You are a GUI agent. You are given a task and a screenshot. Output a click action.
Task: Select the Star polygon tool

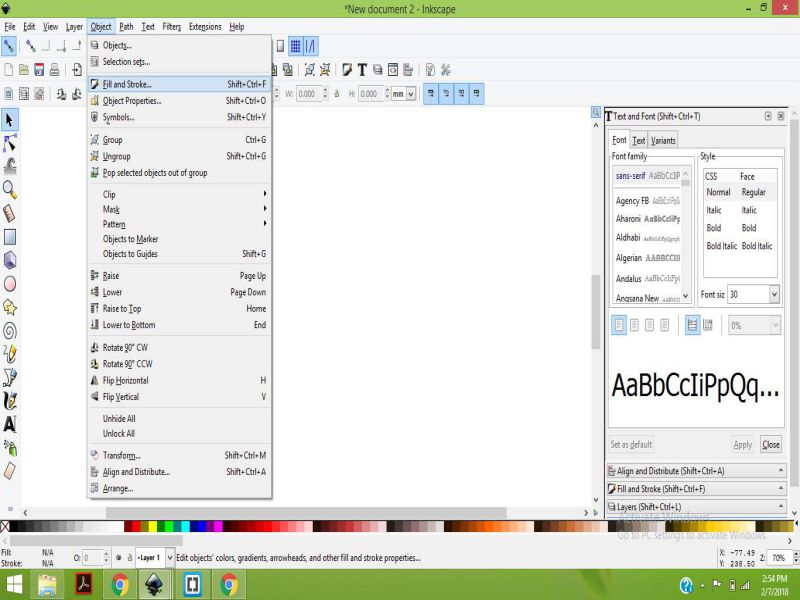tap(9, 307)
